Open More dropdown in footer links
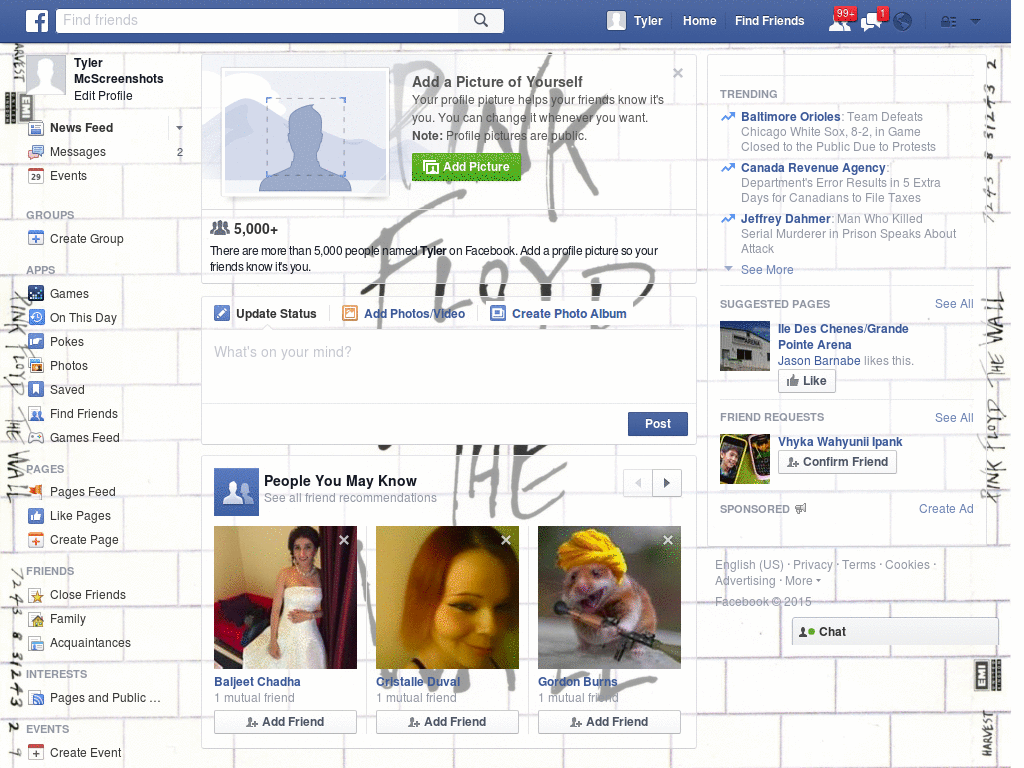1024x768 pixels. 803,581
